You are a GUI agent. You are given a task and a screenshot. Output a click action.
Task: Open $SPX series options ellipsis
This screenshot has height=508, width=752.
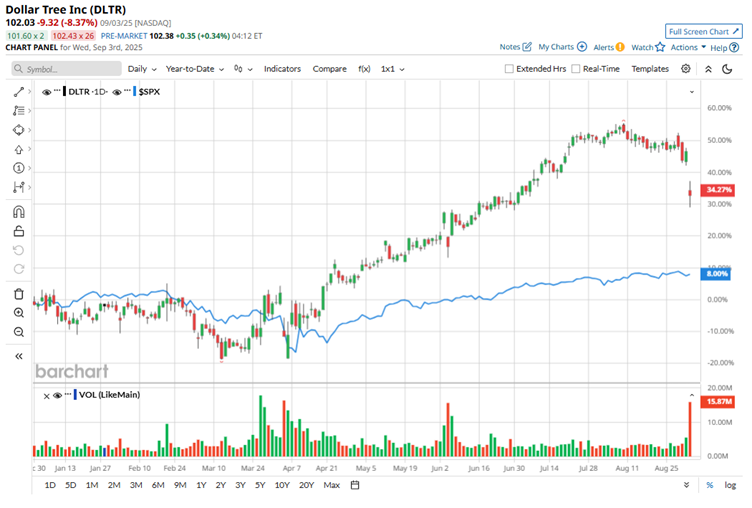[x=128, y=91]
